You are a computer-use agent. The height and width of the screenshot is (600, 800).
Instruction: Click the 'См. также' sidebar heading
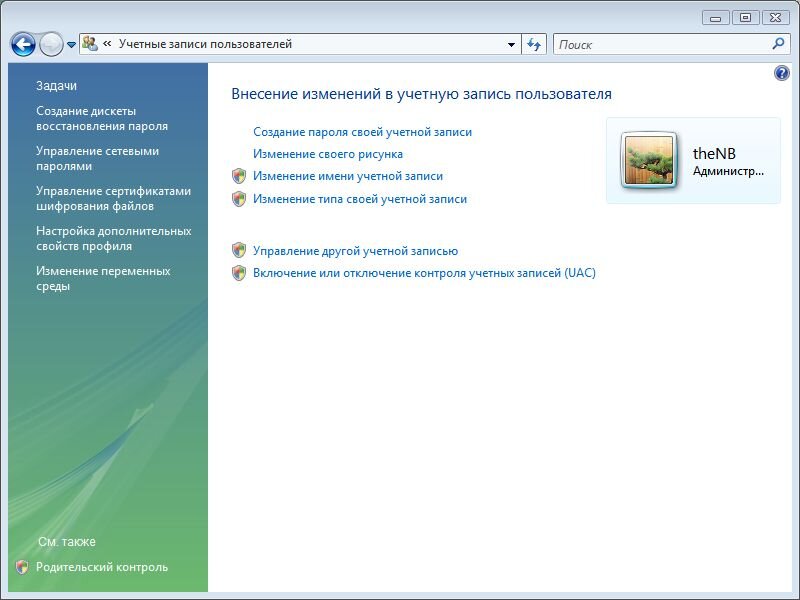[67, 542]
